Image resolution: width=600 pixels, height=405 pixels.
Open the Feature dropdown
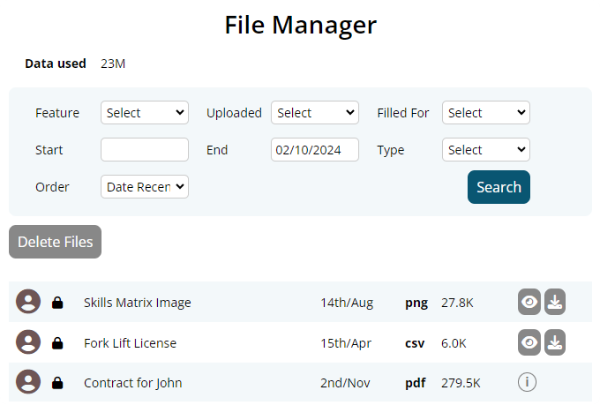[145, 113]
